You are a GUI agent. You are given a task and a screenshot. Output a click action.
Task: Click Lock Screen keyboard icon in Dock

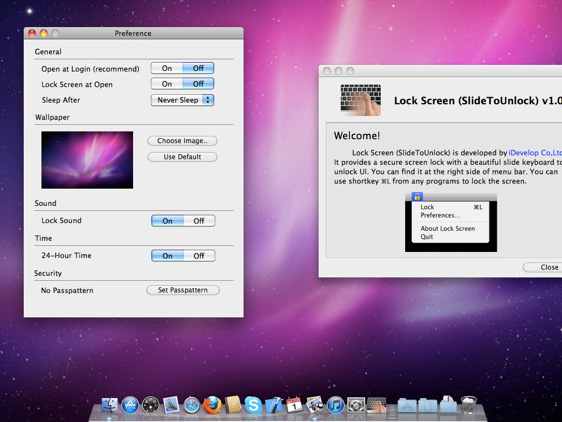tap(376, 405)
